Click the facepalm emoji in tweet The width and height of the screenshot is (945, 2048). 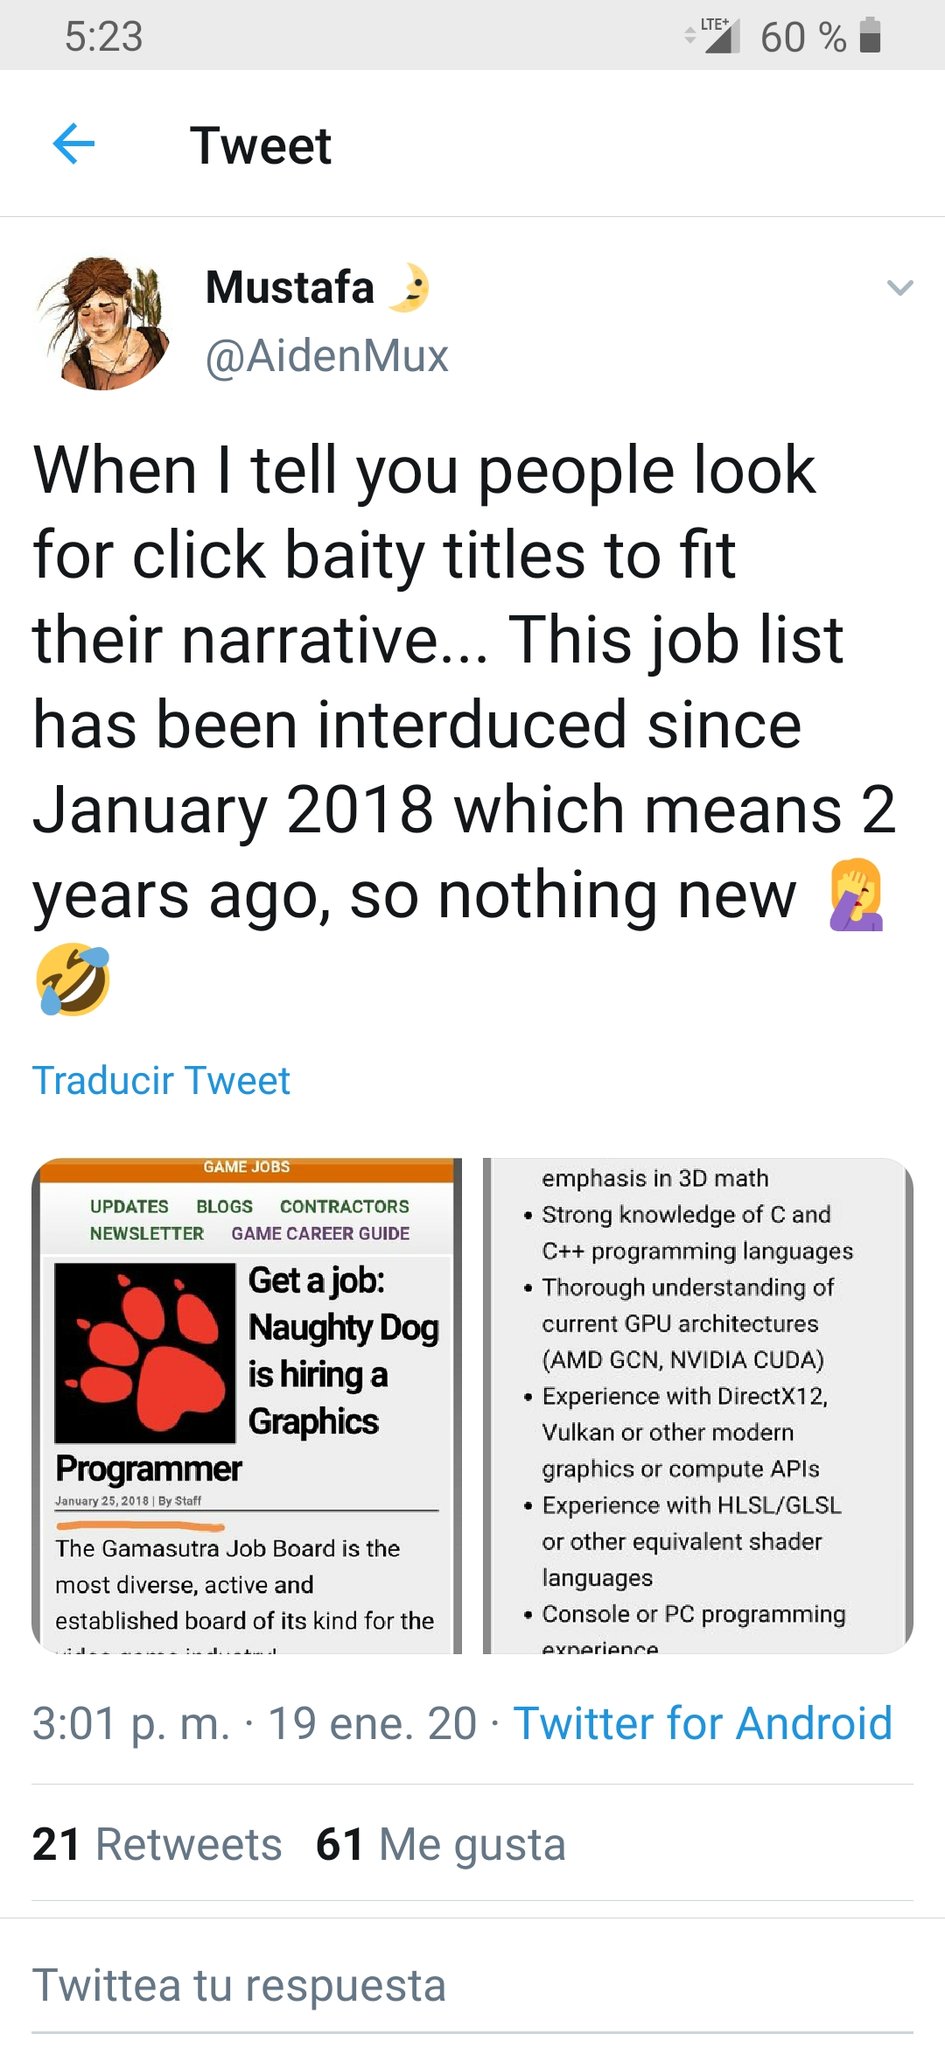pyautogui.click(x=856, y=895)
